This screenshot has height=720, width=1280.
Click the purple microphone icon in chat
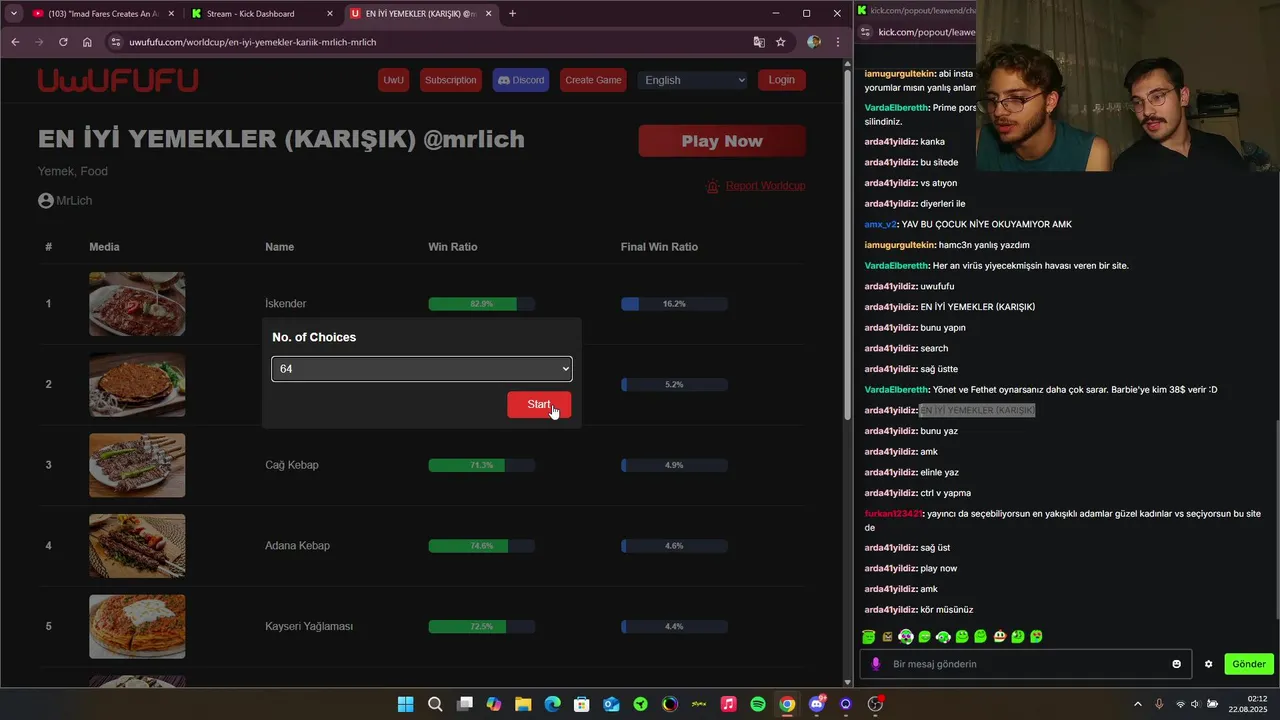876,664
